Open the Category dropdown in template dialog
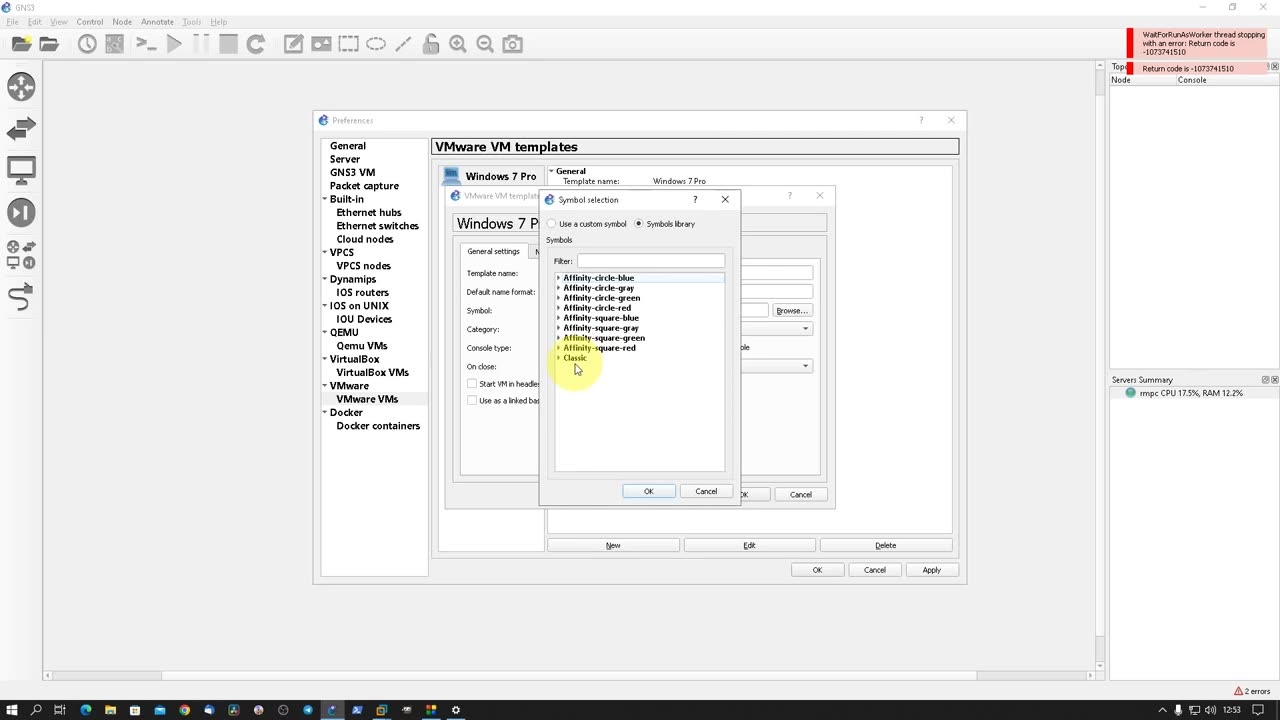1280x720 pixels. click(x=805, y=329)
